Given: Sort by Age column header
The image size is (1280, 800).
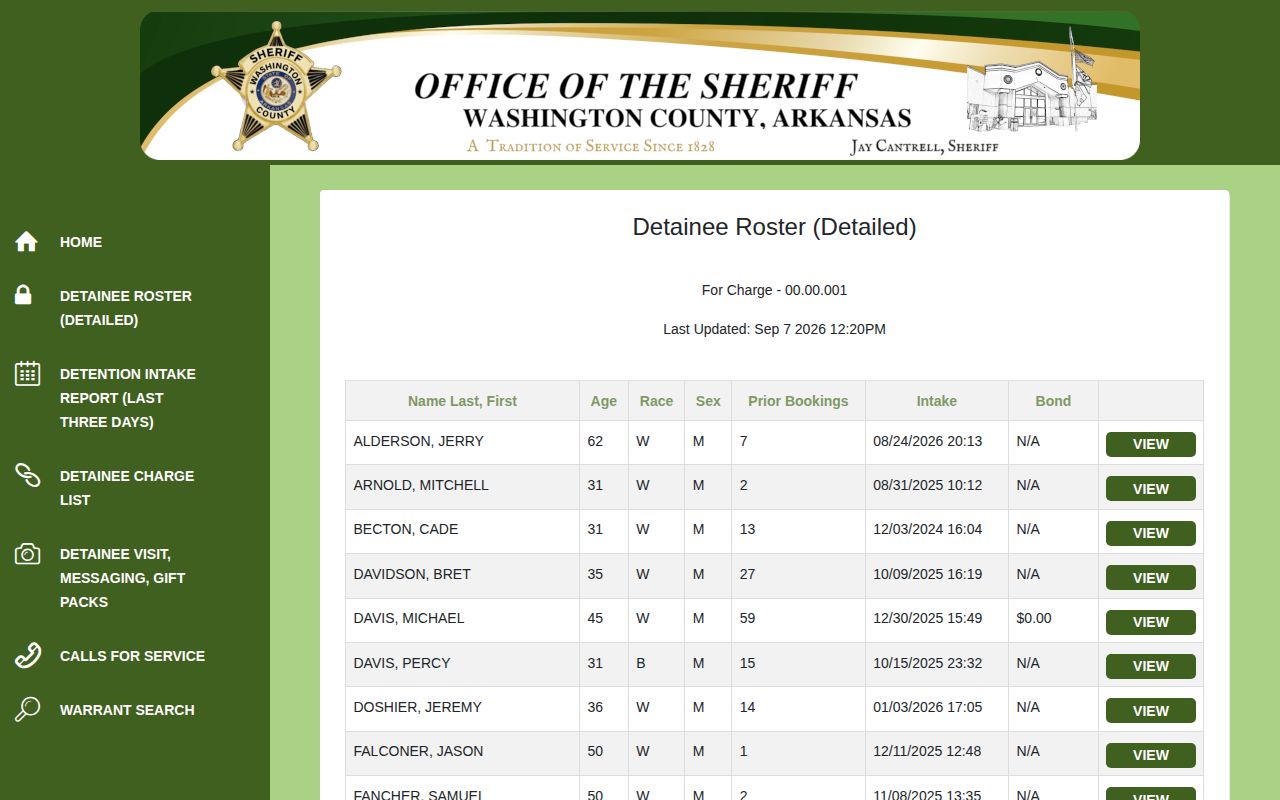Looking at the screenshot, I should coord(603,401).
